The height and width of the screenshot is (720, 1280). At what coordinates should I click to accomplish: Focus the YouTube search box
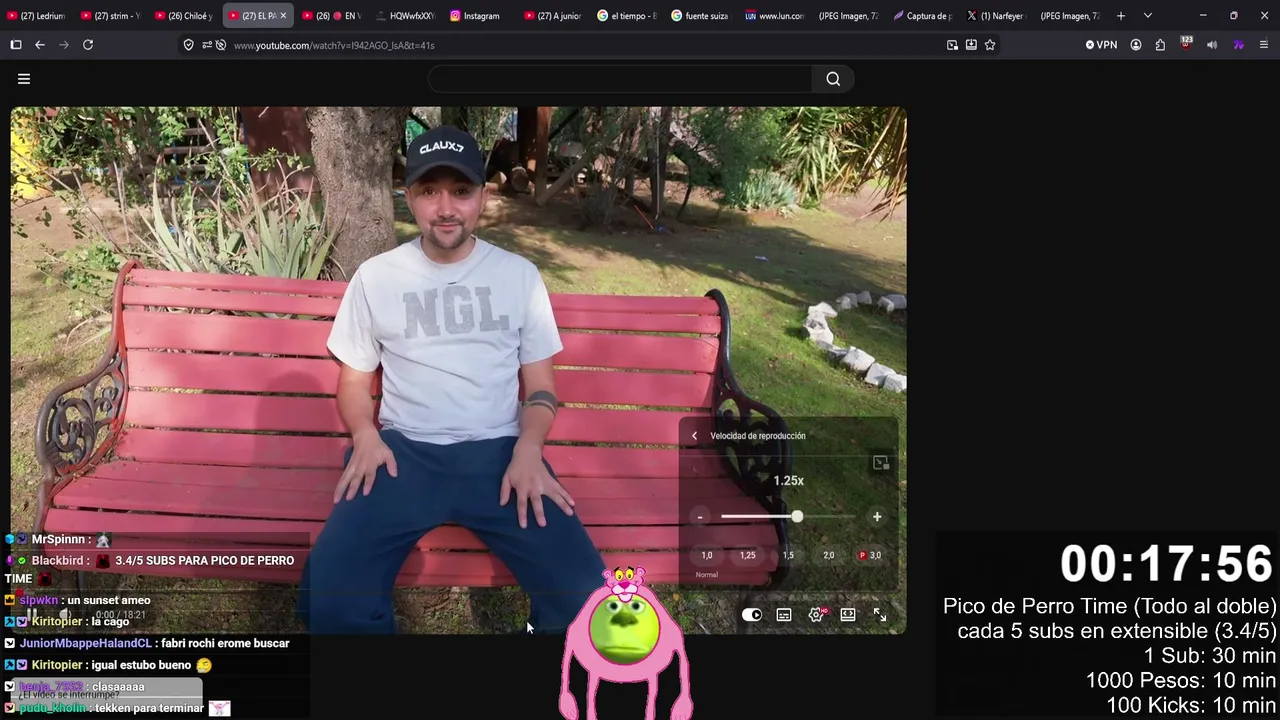(620, 79)
